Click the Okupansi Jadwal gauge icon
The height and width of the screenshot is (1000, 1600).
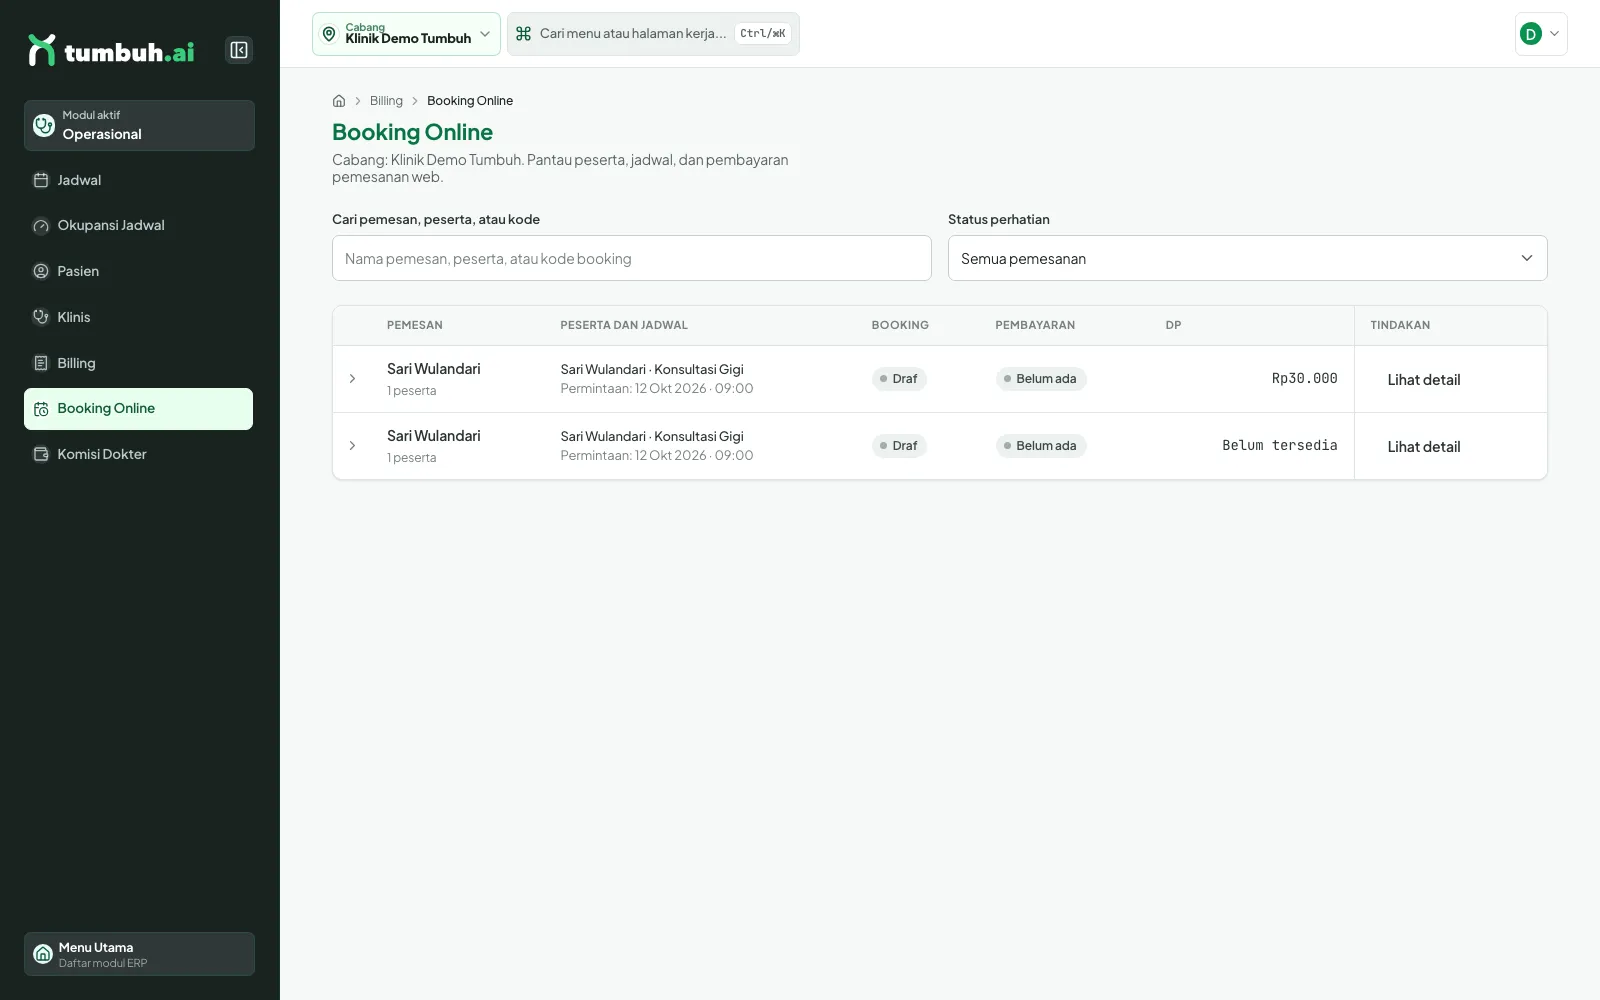click(41, 226)
